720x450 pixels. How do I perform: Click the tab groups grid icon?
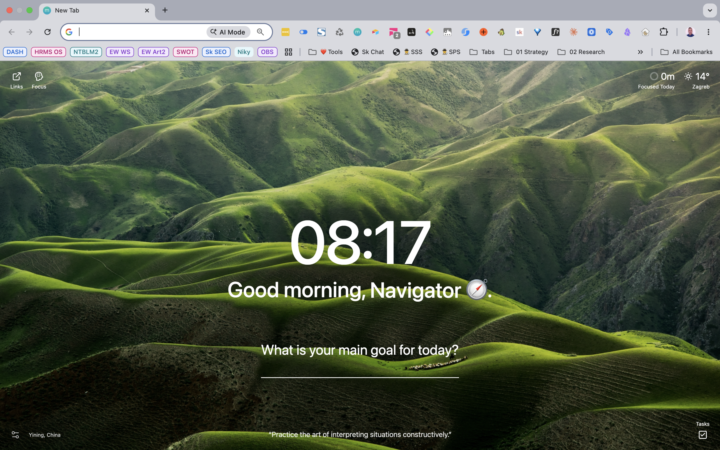pyautogui.click(x=288, y=52)
